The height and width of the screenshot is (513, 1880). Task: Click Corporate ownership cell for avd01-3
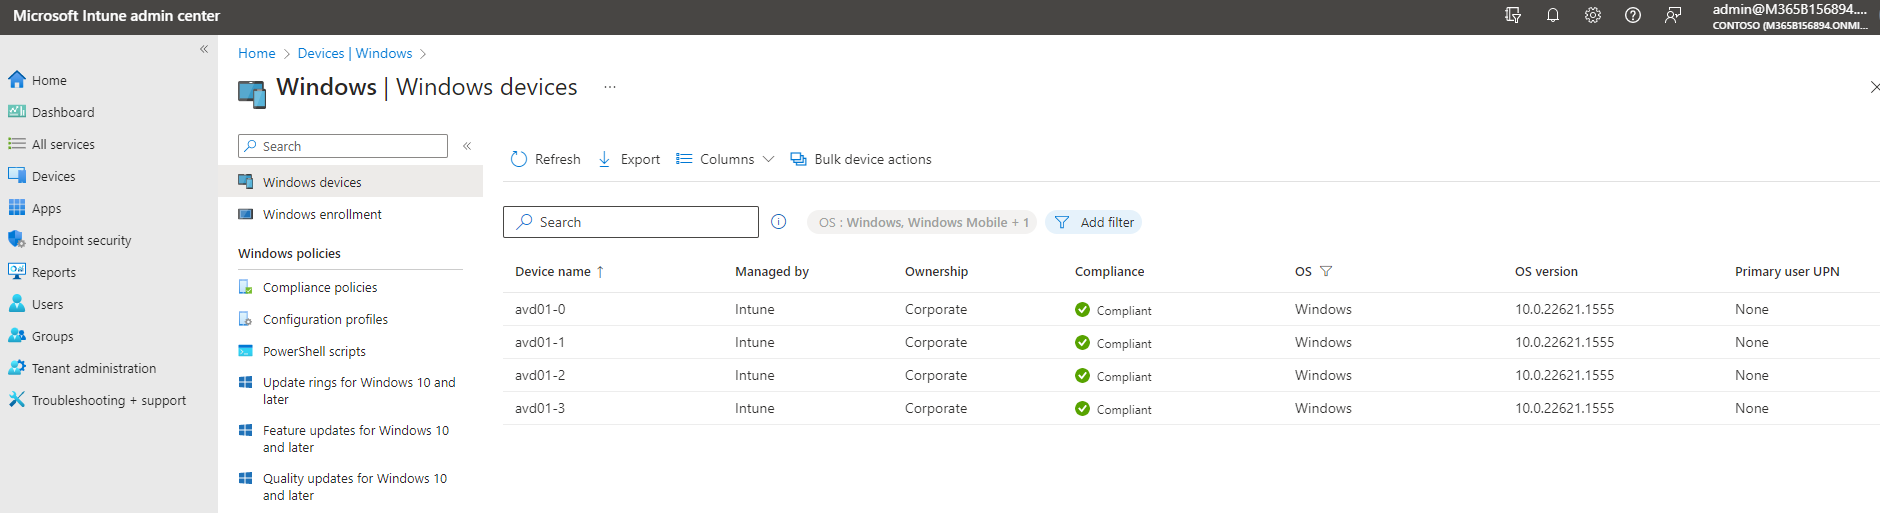tap(936, 408)
